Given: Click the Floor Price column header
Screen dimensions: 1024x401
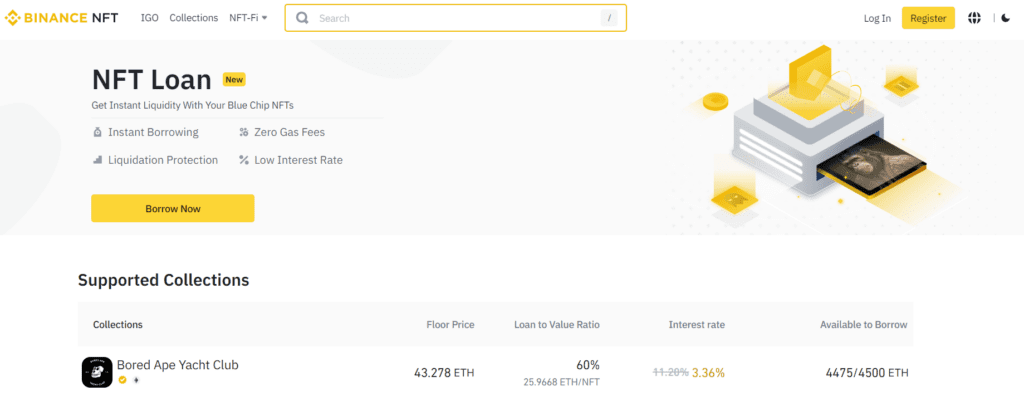Looking at the screenshot, I should [x=451, y=325].
